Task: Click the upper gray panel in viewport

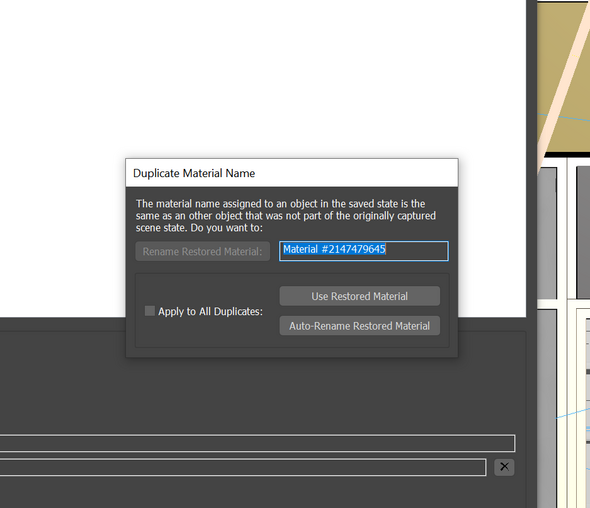Action: click(x=547, y=233)
